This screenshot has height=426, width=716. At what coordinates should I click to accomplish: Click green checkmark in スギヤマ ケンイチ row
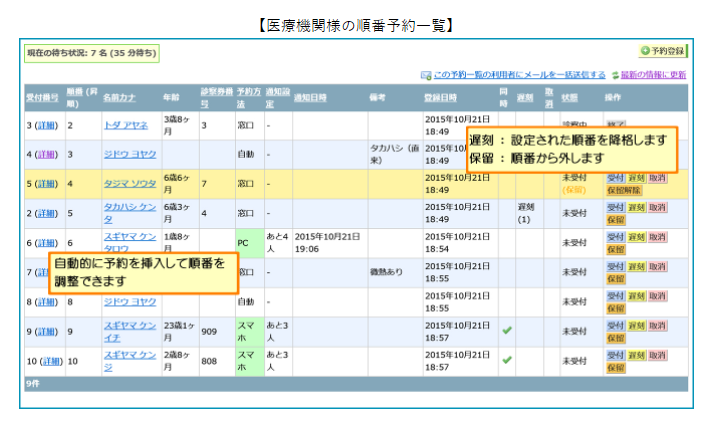(x=507, y=331)
